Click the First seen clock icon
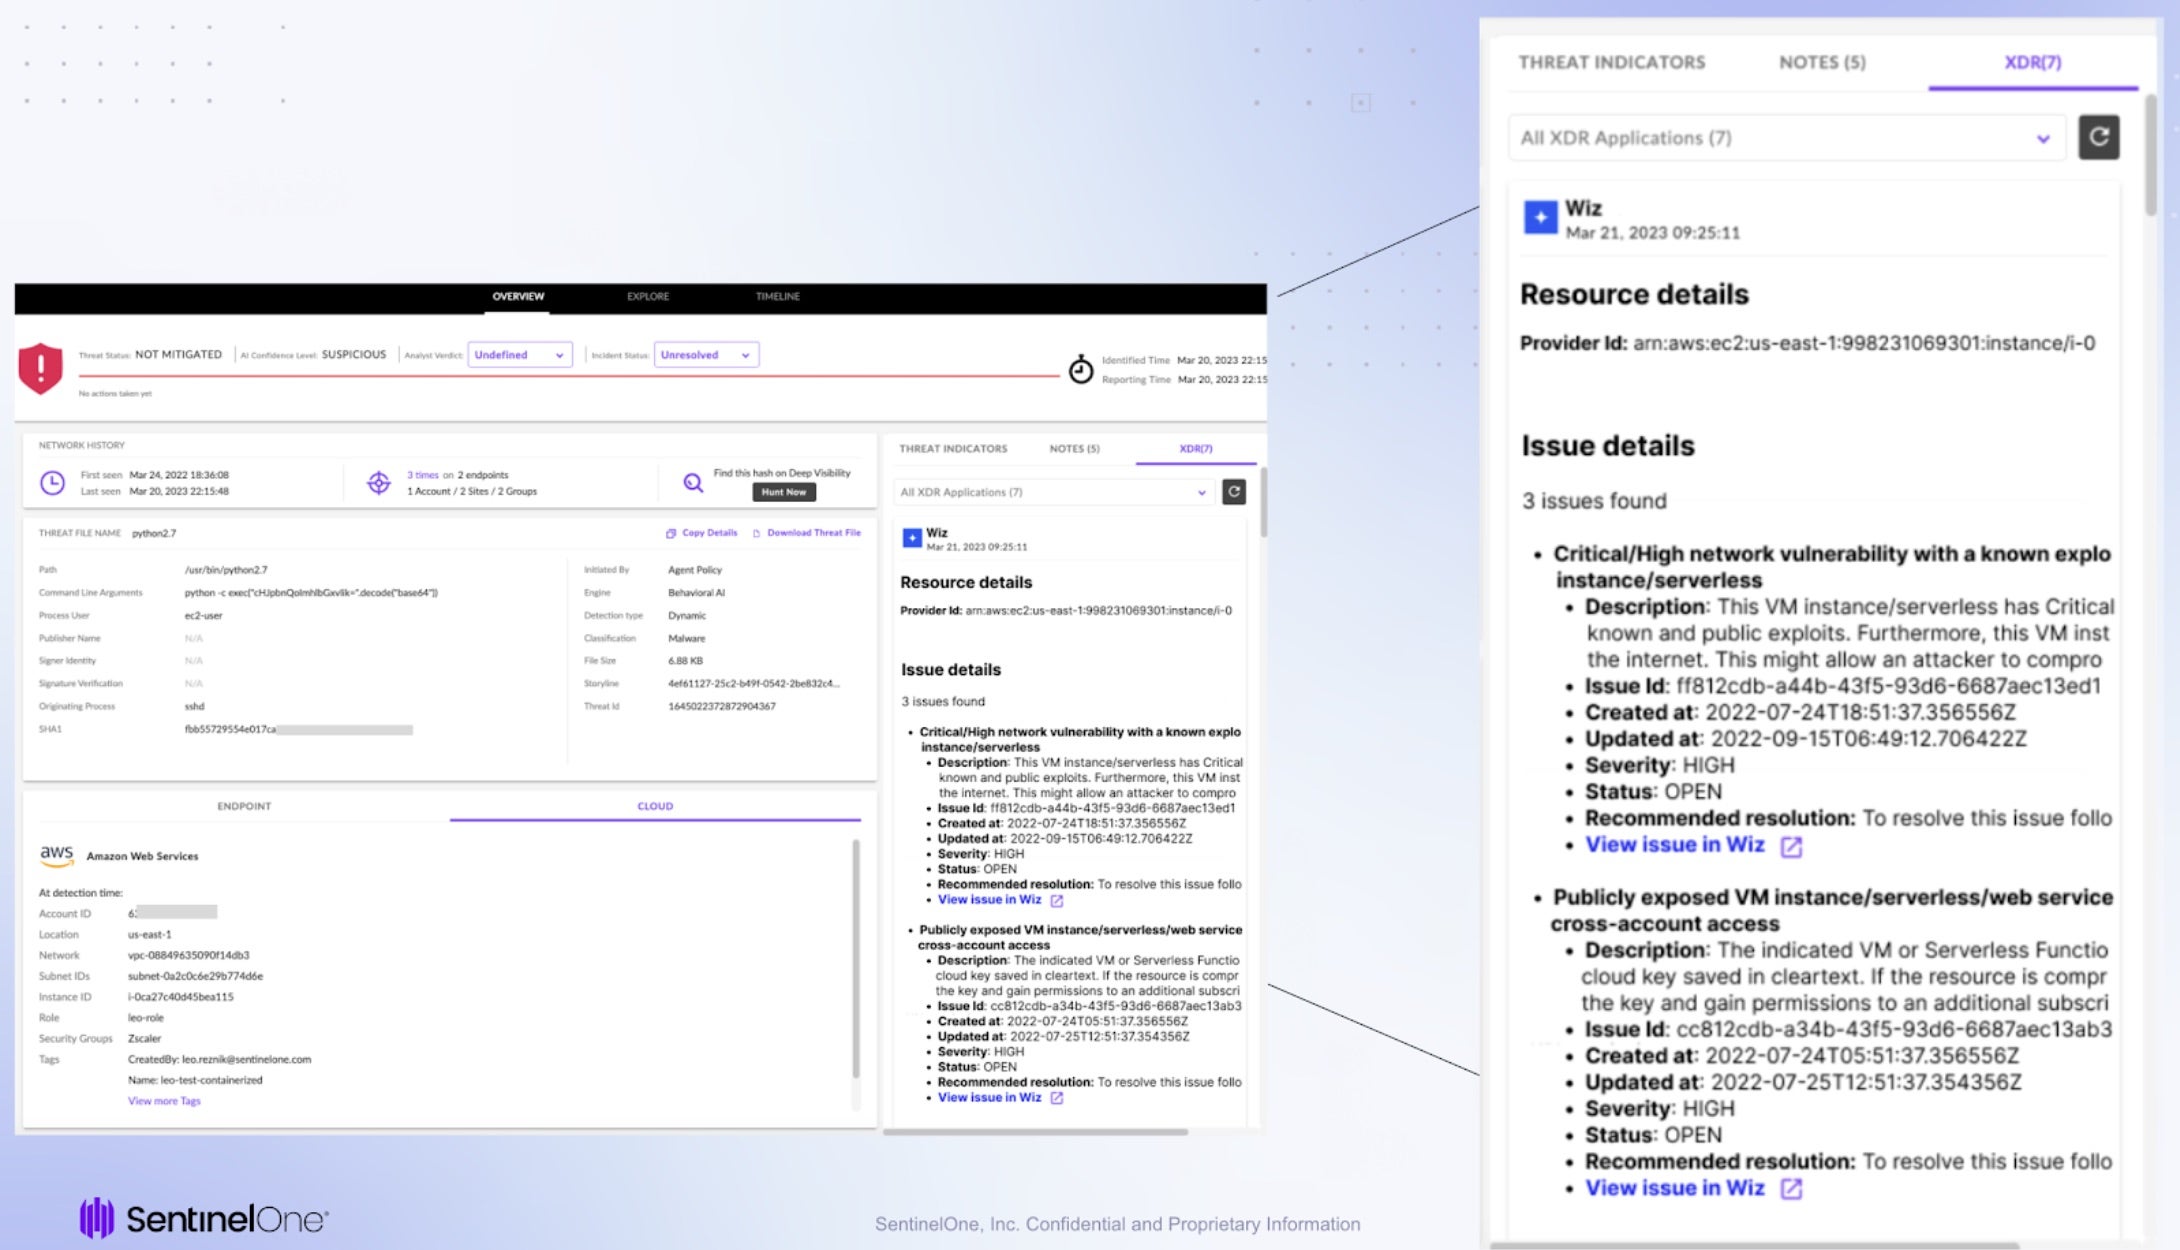 pyautogui.click(x=52, y=483)
